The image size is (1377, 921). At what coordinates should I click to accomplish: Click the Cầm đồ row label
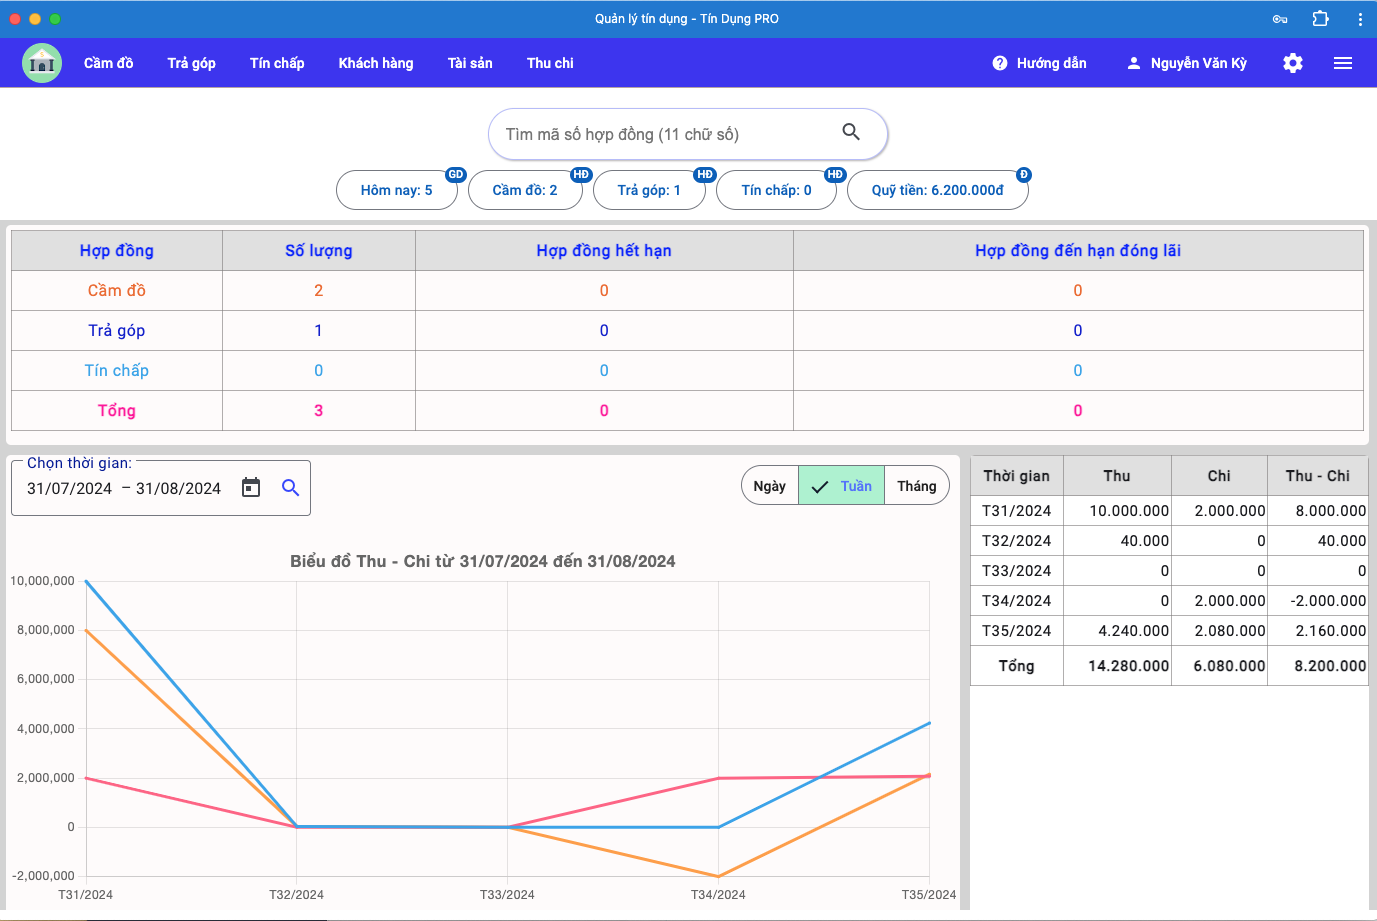(117, 290)
